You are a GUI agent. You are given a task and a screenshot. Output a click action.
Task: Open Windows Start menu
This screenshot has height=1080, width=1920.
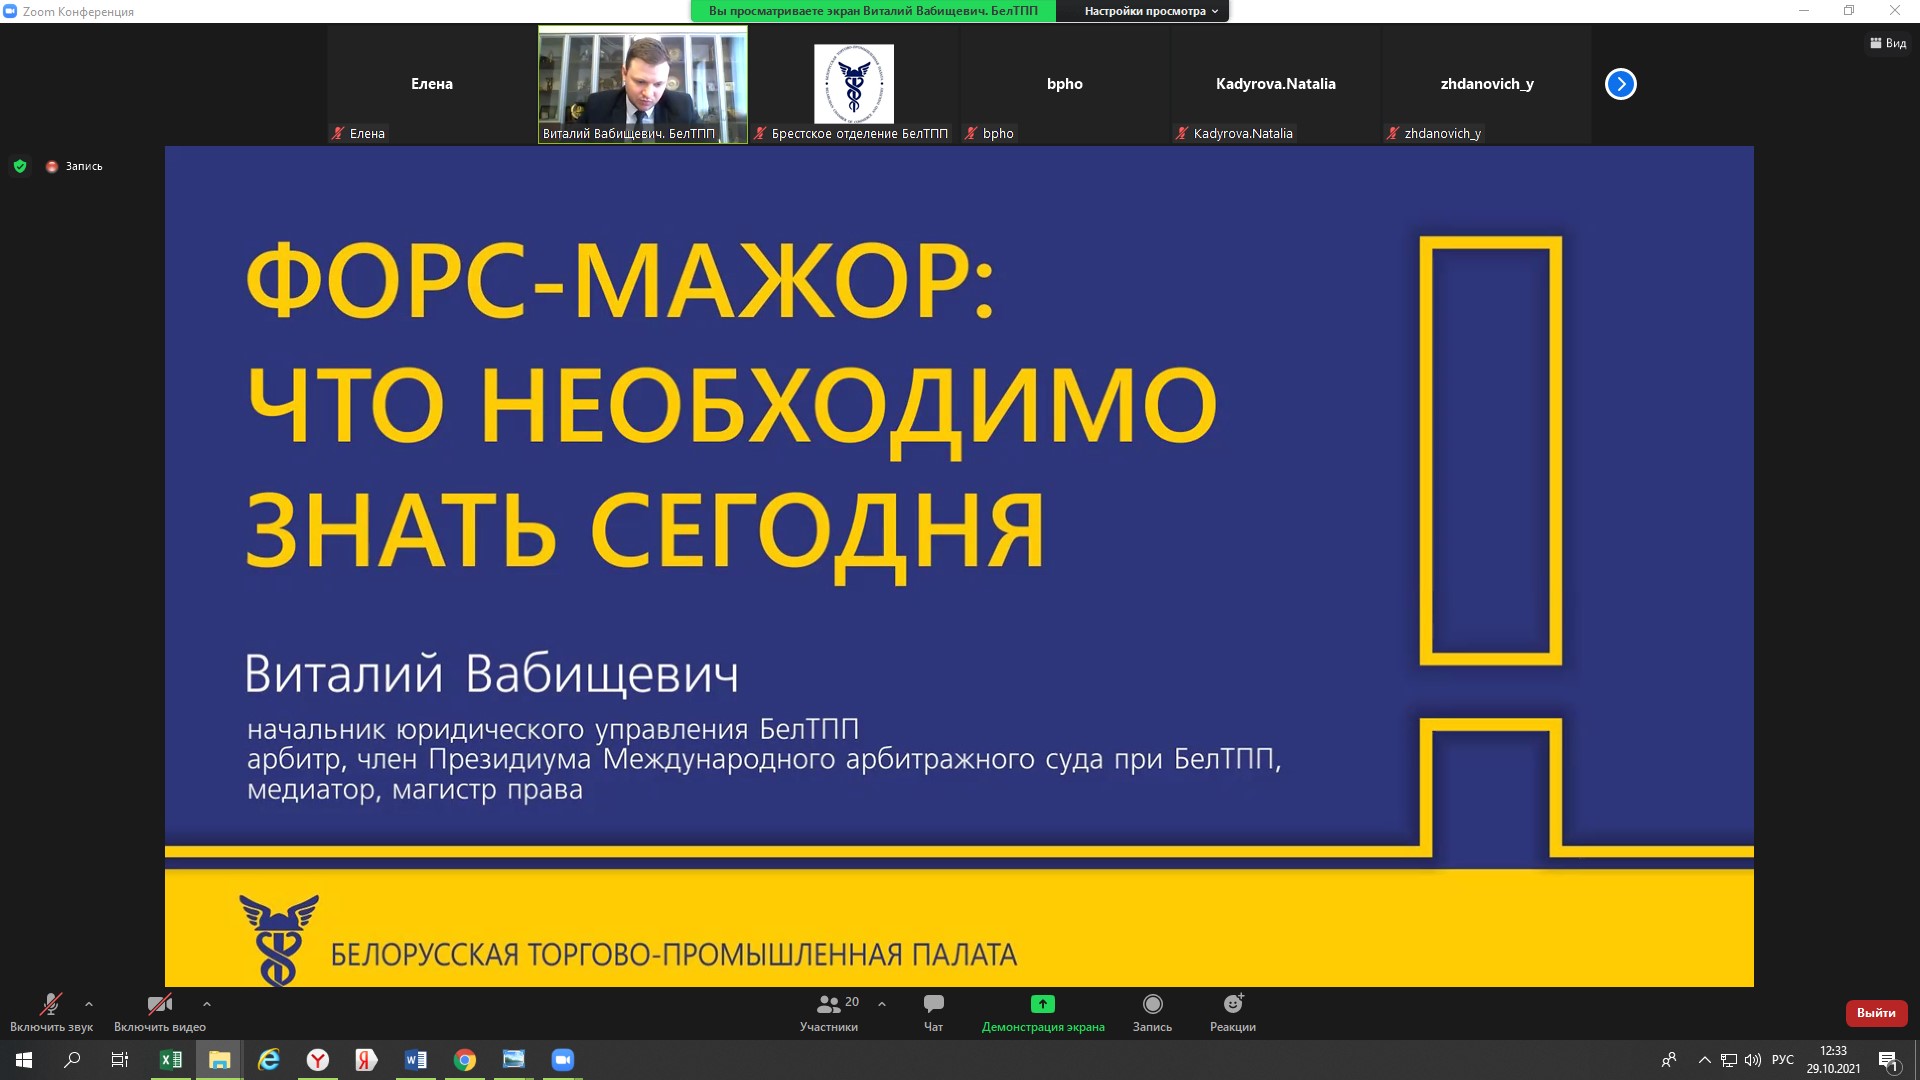[x=24, y=1060]
